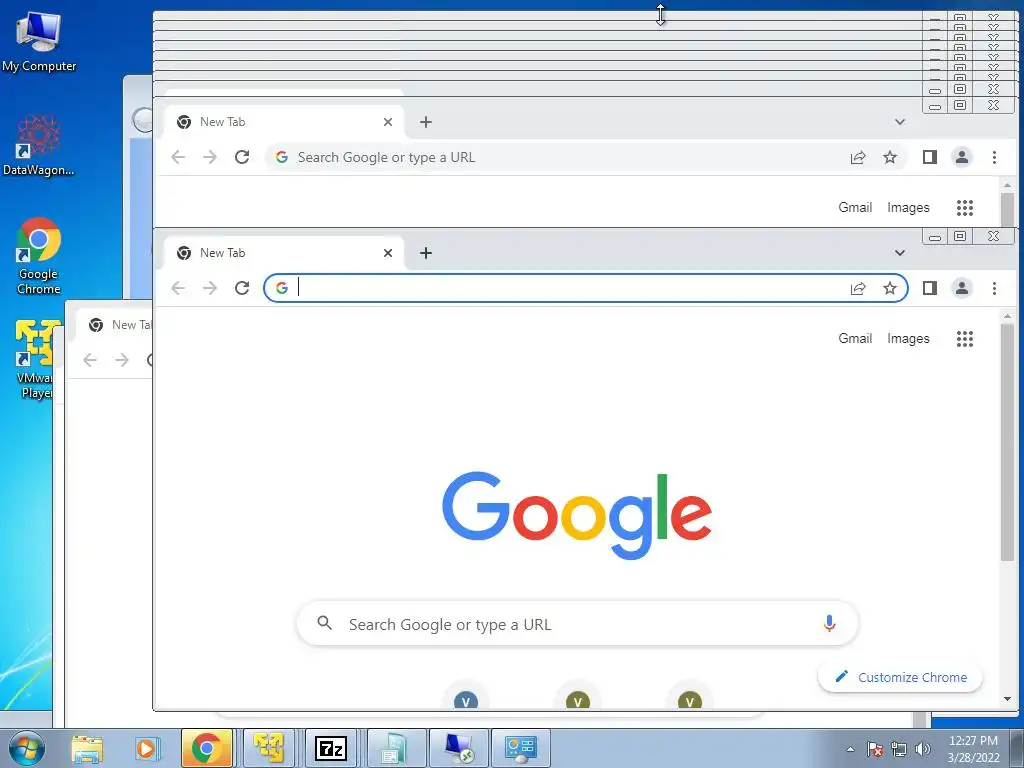Share this page icon in front window omnibox
The width and height of the screenshot is (1024, 768).
(858, 288)
